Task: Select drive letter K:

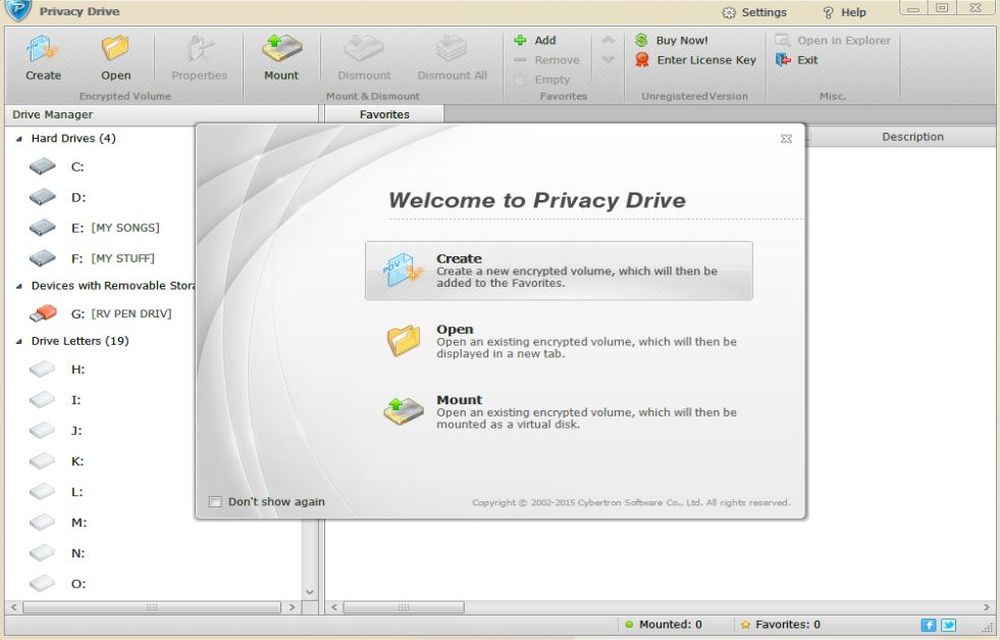Action: click(57, 461)
